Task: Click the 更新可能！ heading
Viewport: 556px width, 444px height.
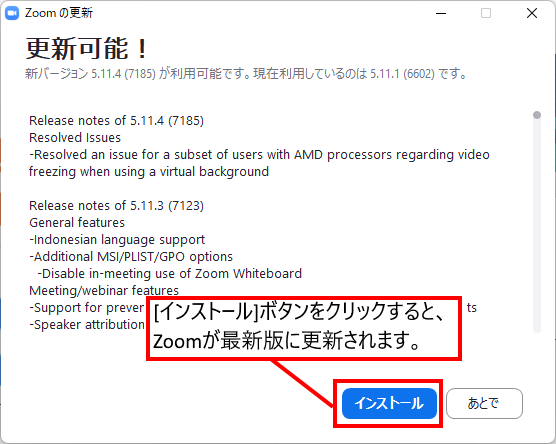Action: click(87, 49)
